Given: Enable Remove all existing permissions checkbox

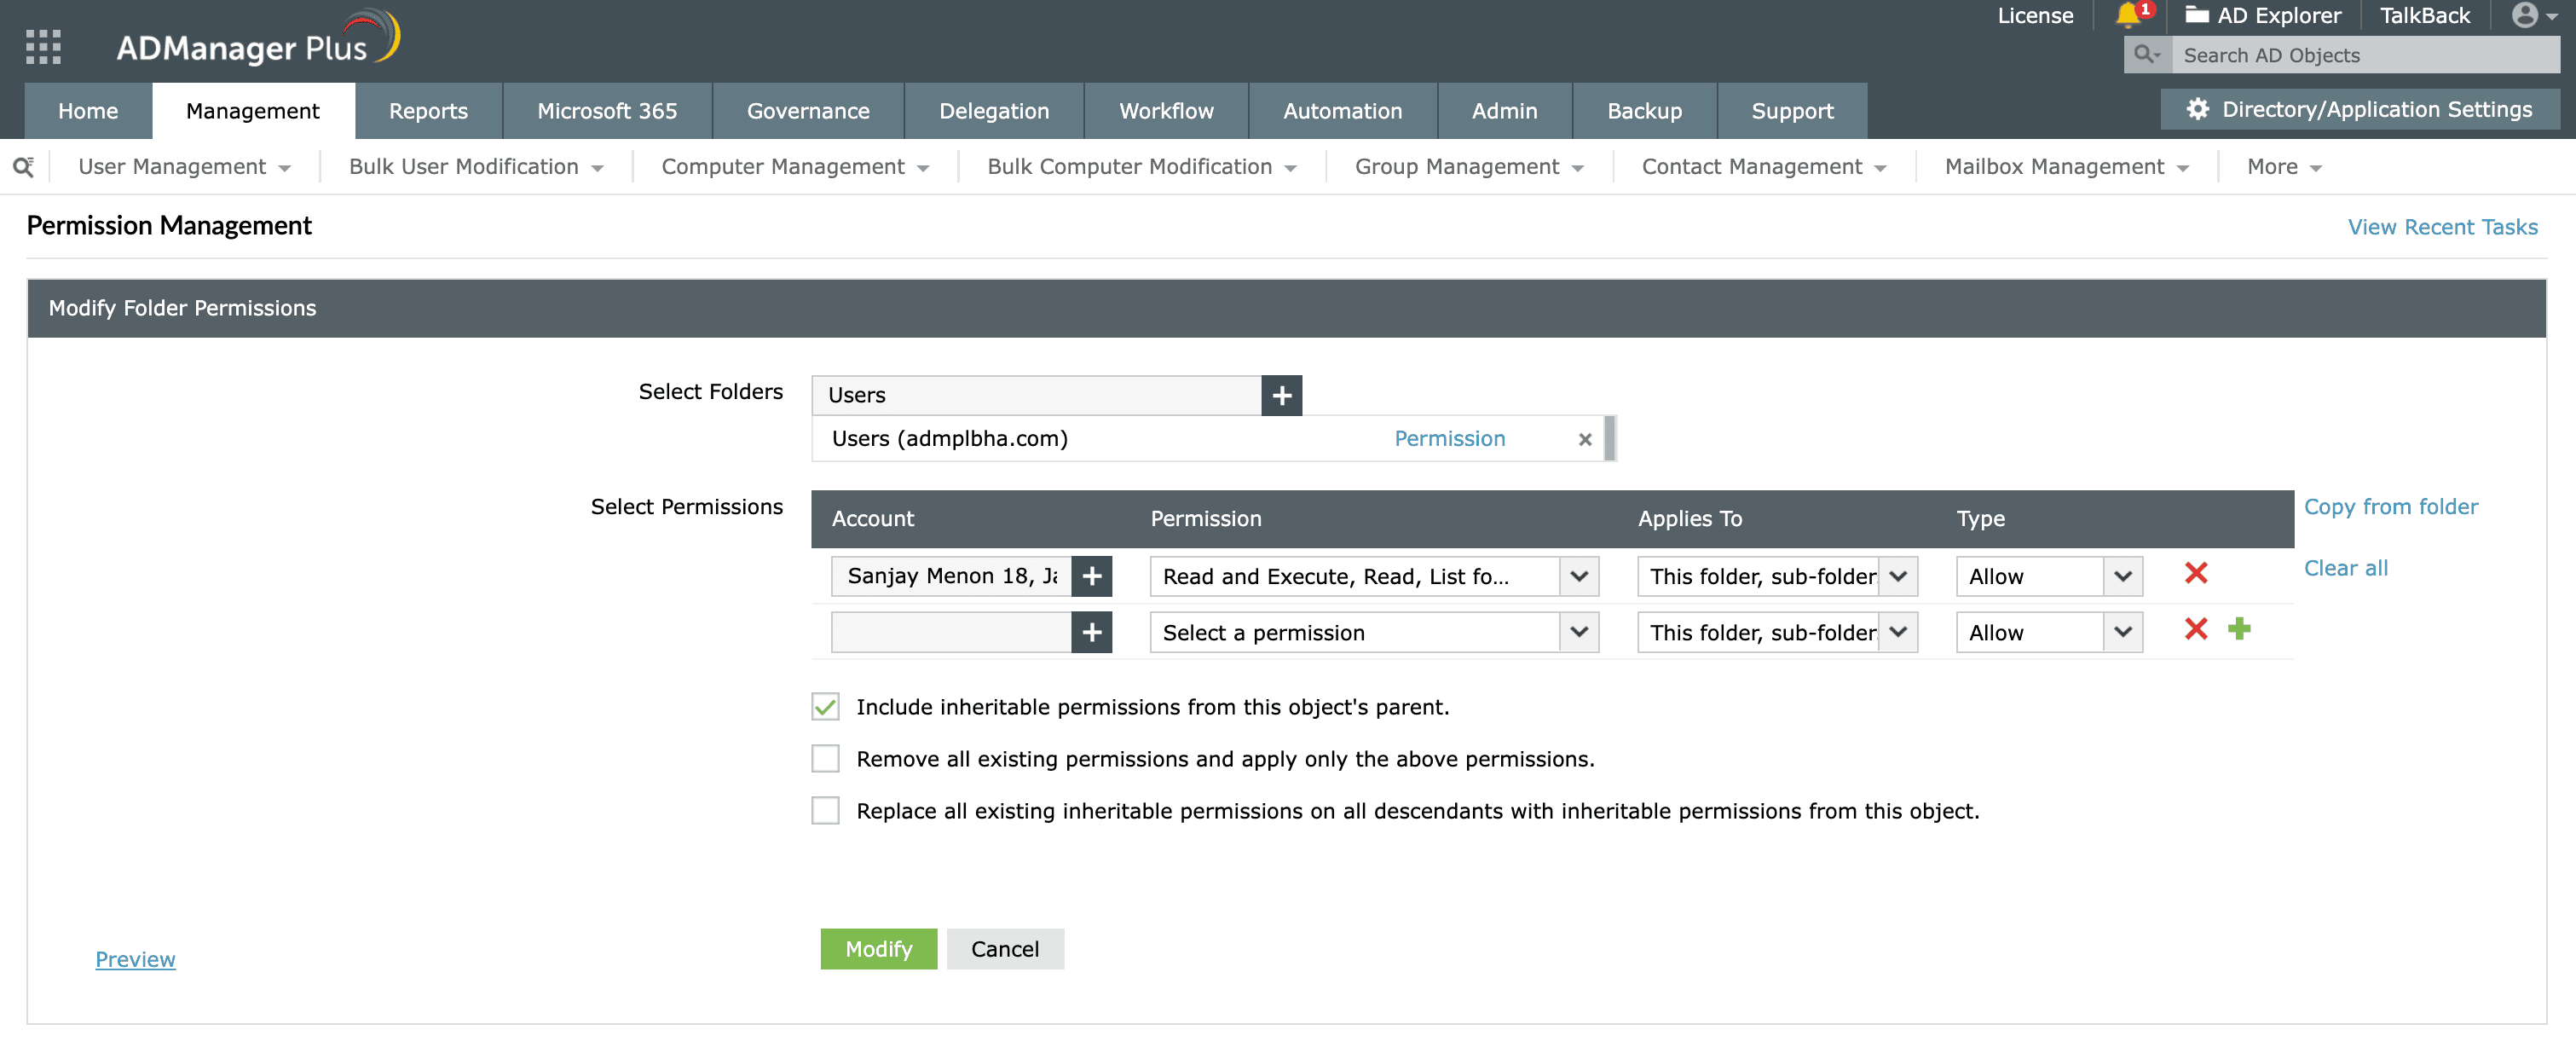Looking at the screenshot, I should (x=825, y=759).
